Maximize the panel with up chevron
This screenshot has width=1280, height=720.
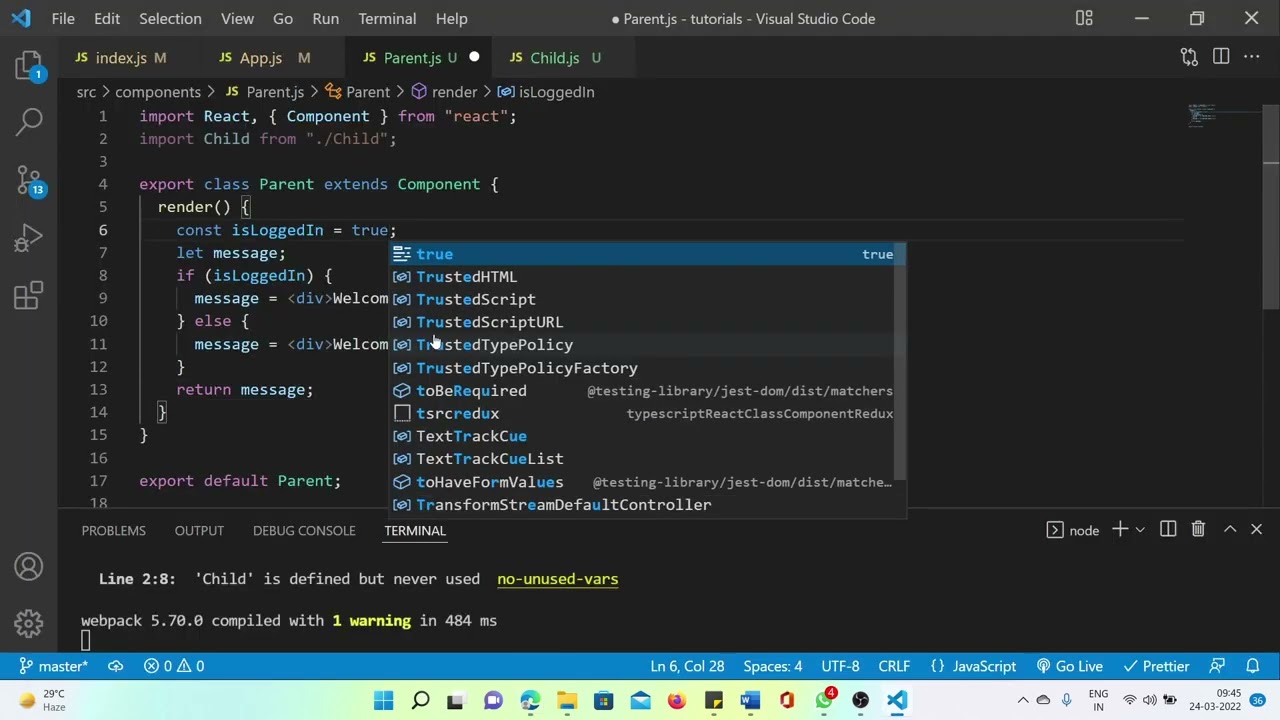(x=1230, y=529)
